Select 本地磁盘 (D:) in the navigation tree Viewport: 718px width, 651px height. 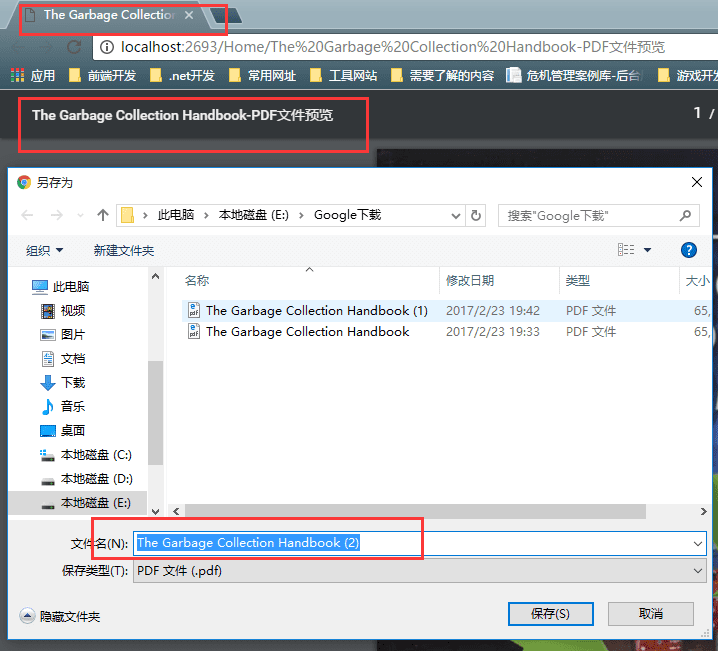(86, 479)
